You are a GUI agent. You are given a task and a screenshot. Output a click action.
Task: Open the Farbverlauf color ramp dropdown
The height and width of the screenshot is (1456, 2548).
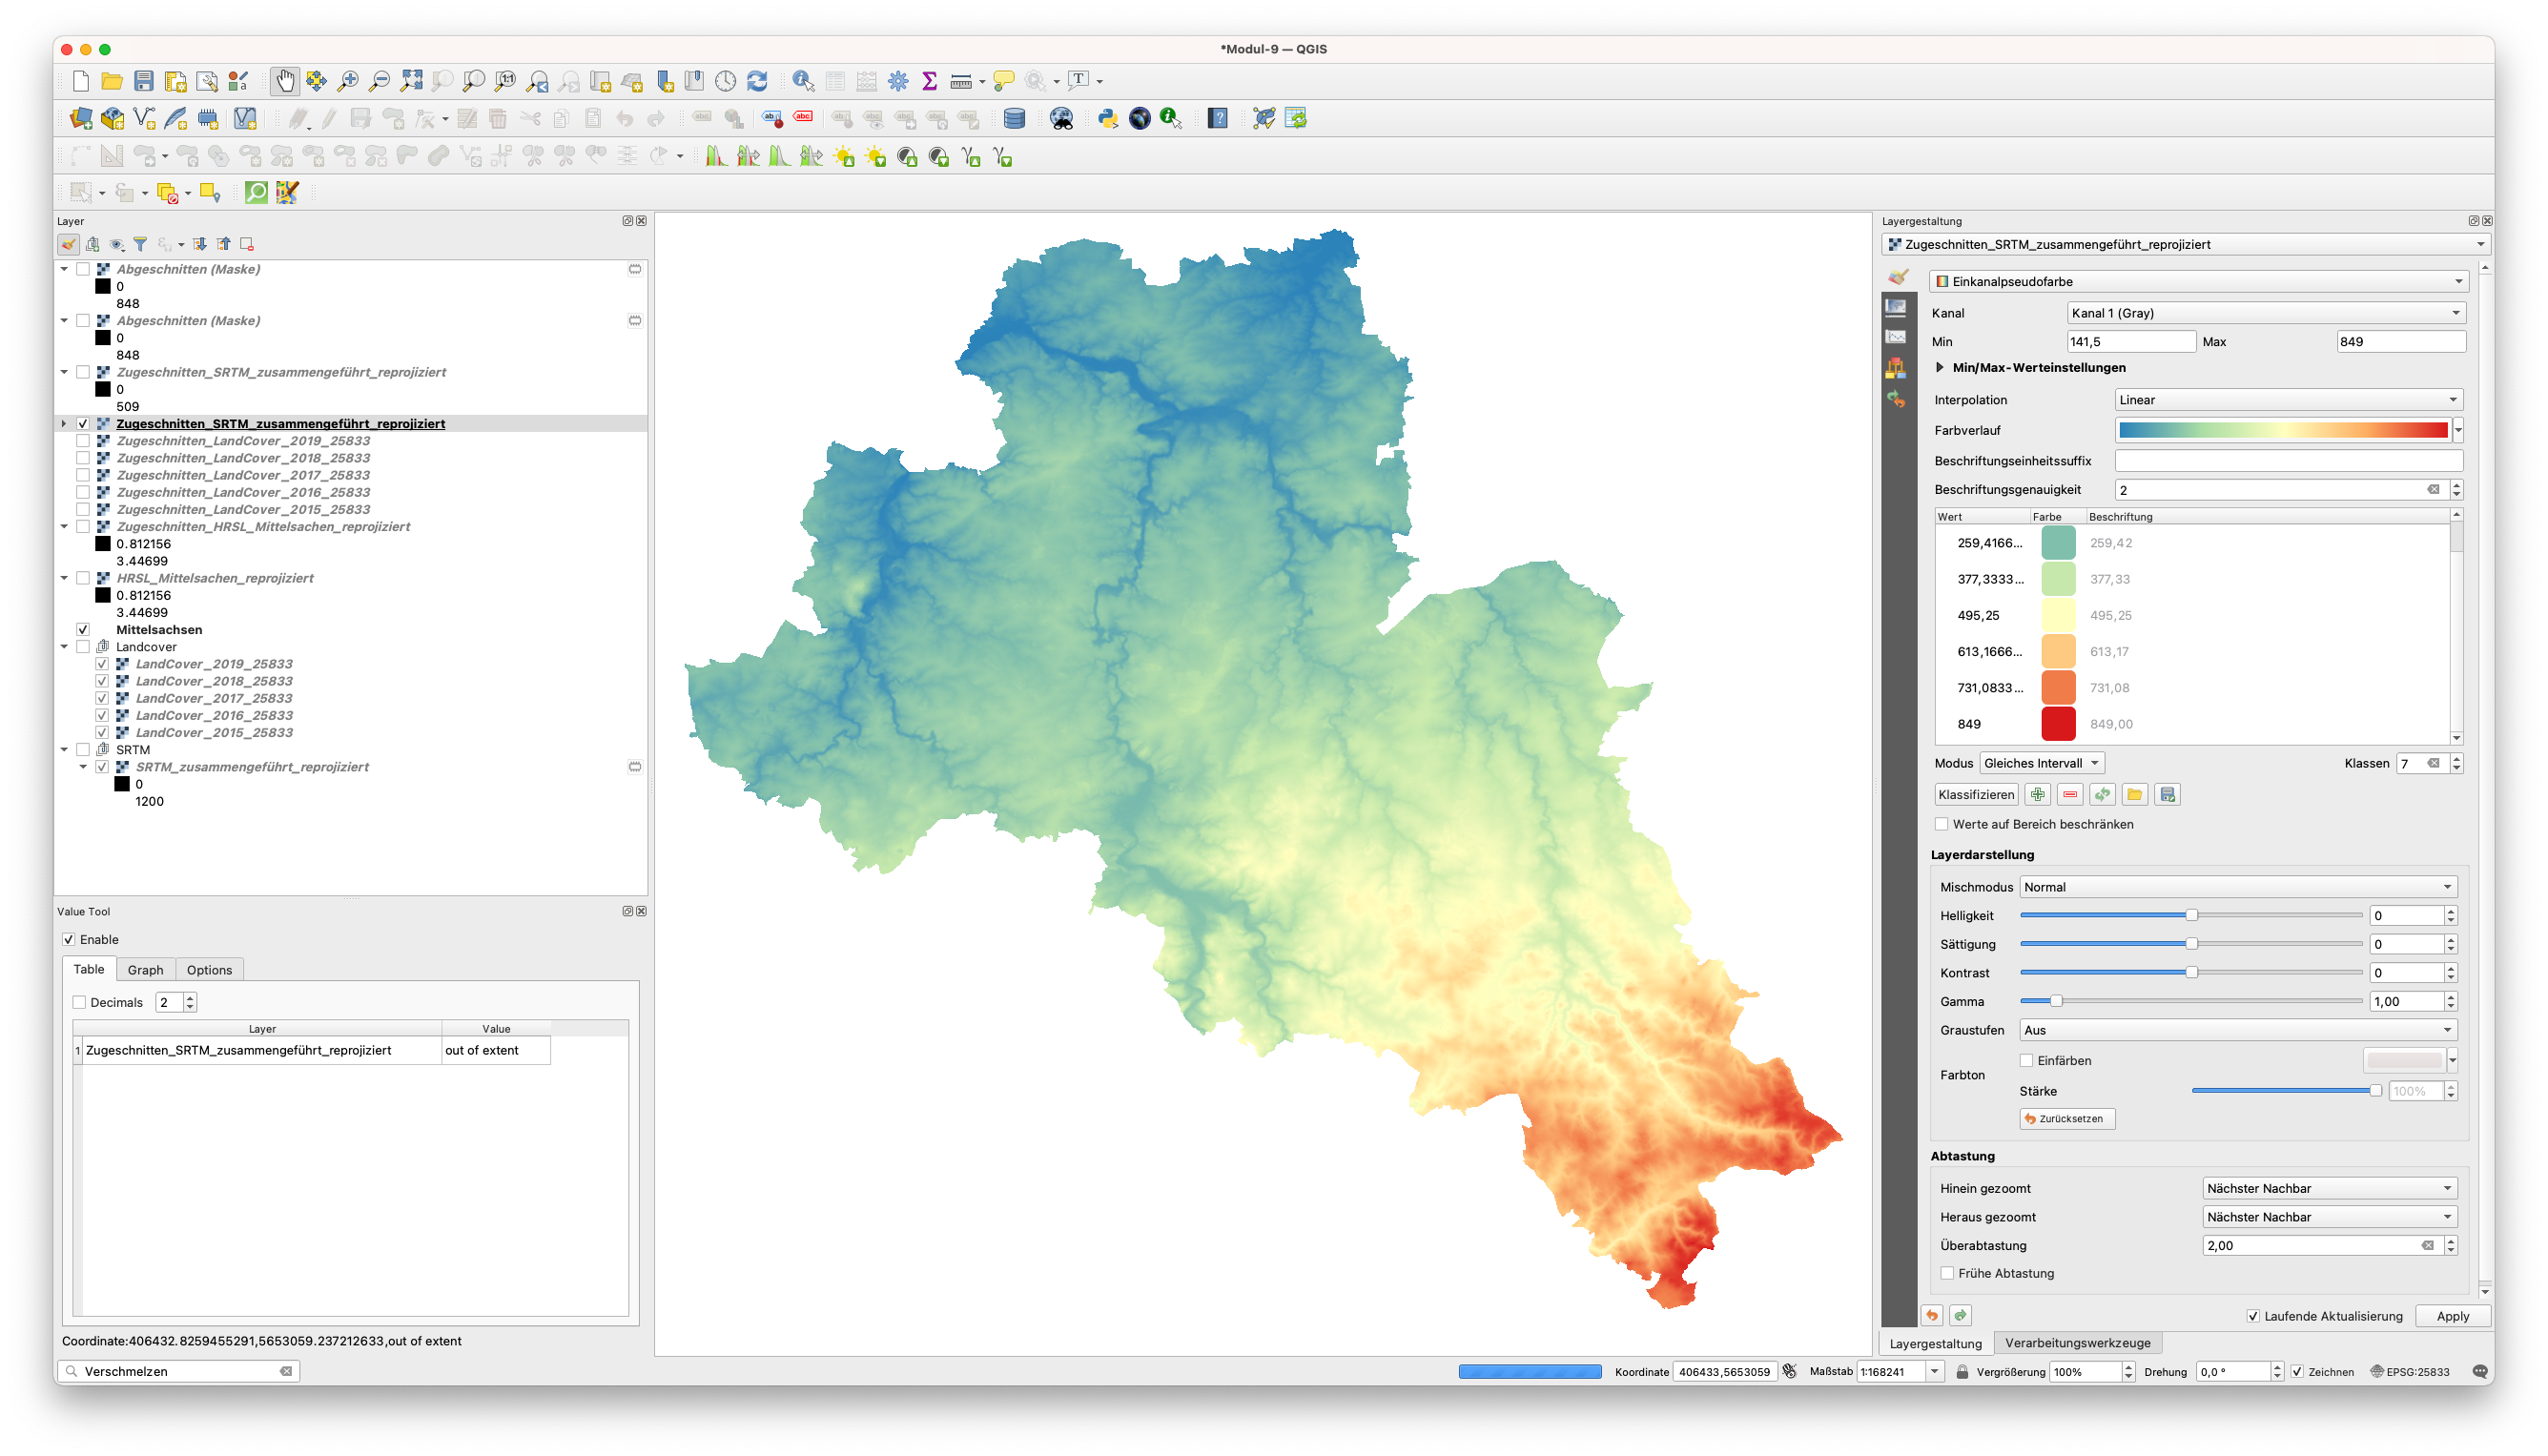click(x=2456, y=429)
